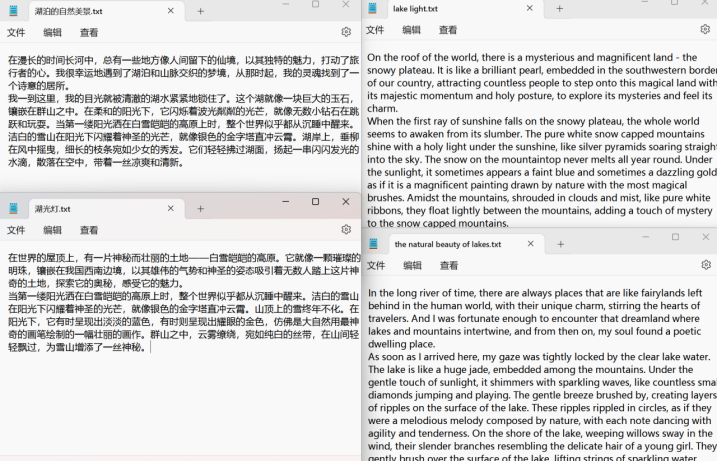Open 文件 menu in lake light.txt window

pos(375,30)
